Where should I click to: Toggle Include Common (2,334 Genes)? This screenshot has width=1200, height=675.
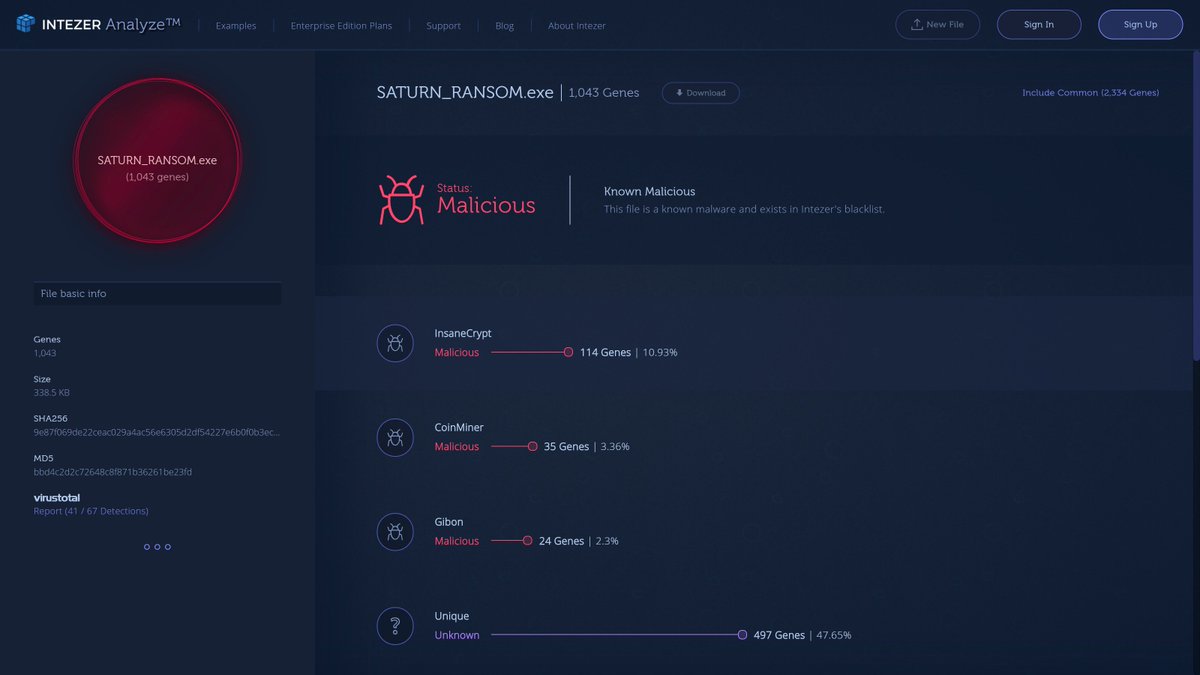click(x=1090, y=93)
